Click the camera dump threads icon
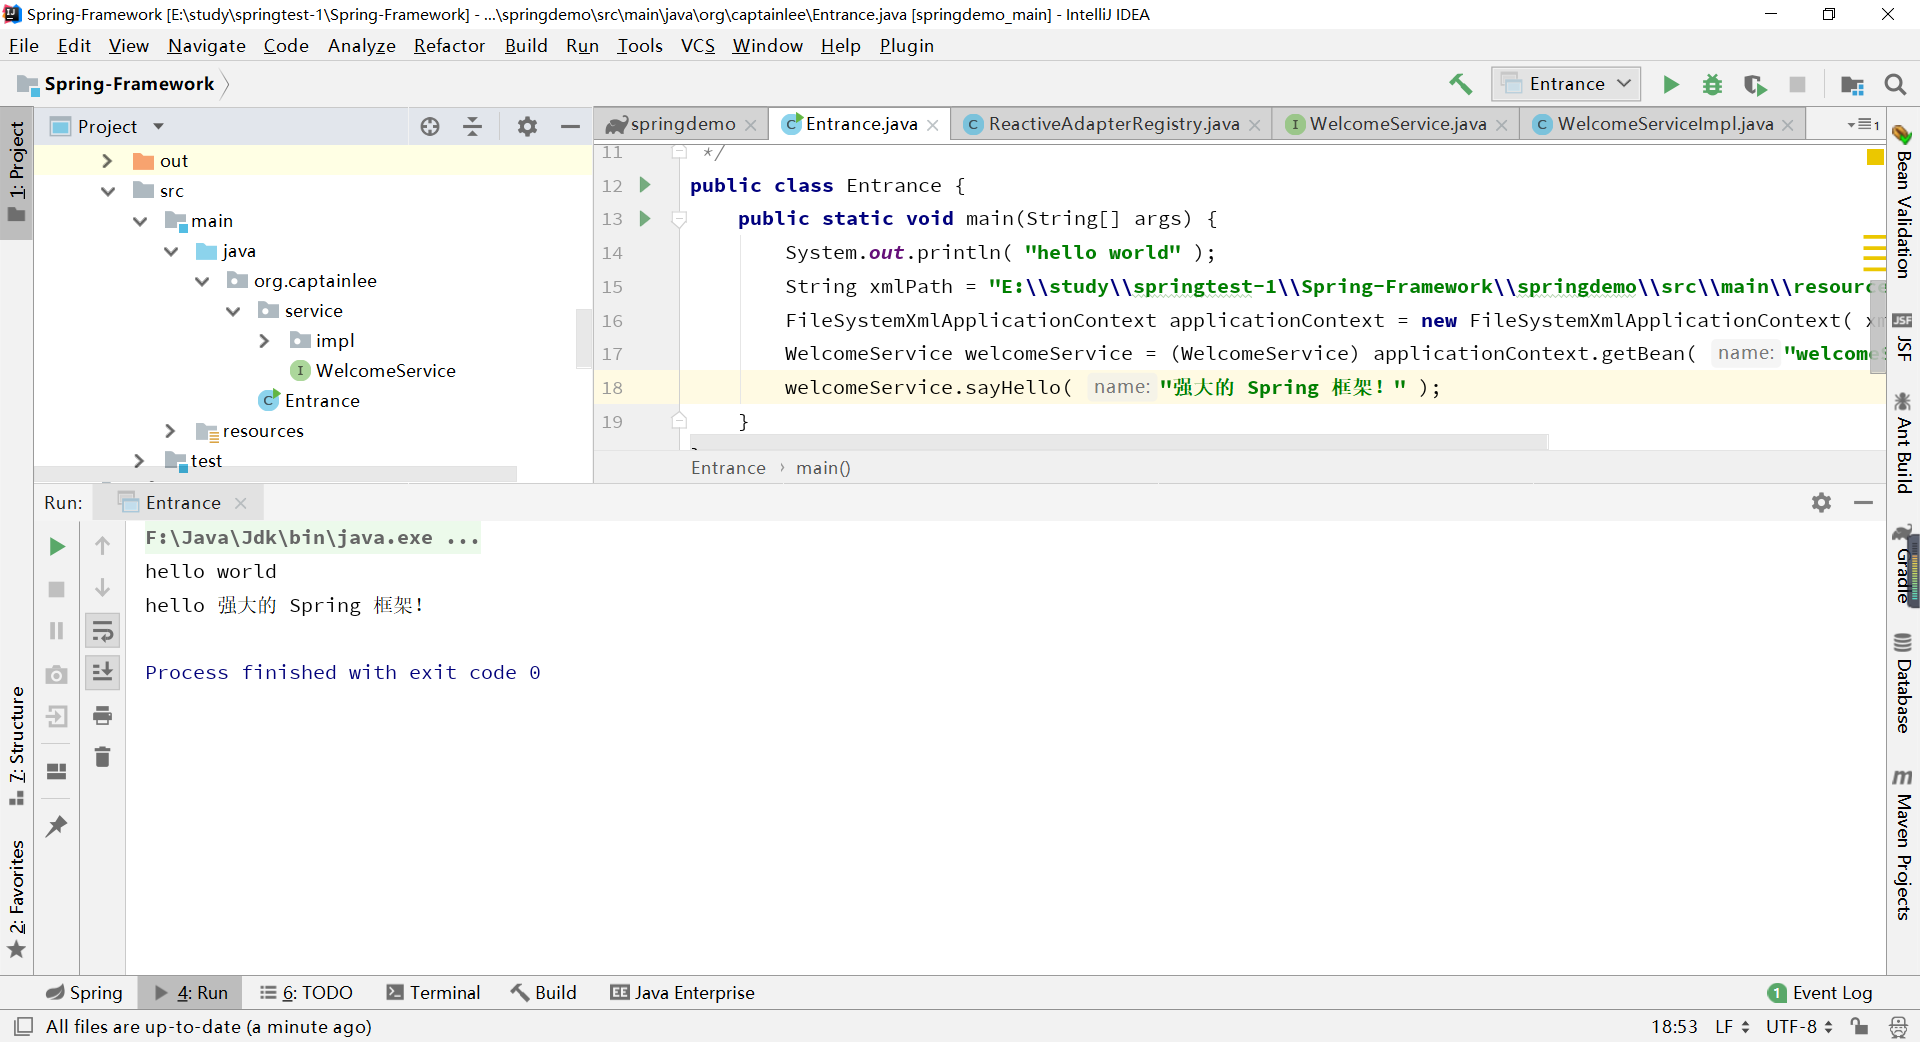The height and width of the screenshot is (1042, 1920). click(57, 674)
